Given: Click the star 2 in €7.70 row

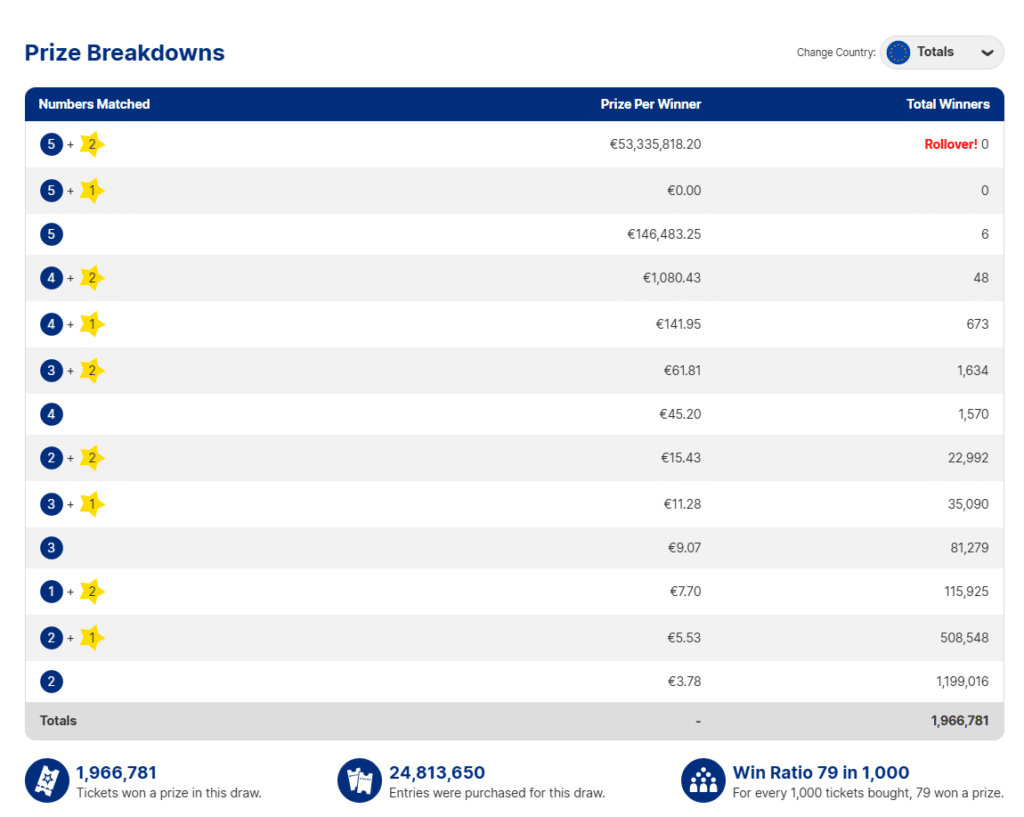Looking at the screenshot, I should click(92, 592).
